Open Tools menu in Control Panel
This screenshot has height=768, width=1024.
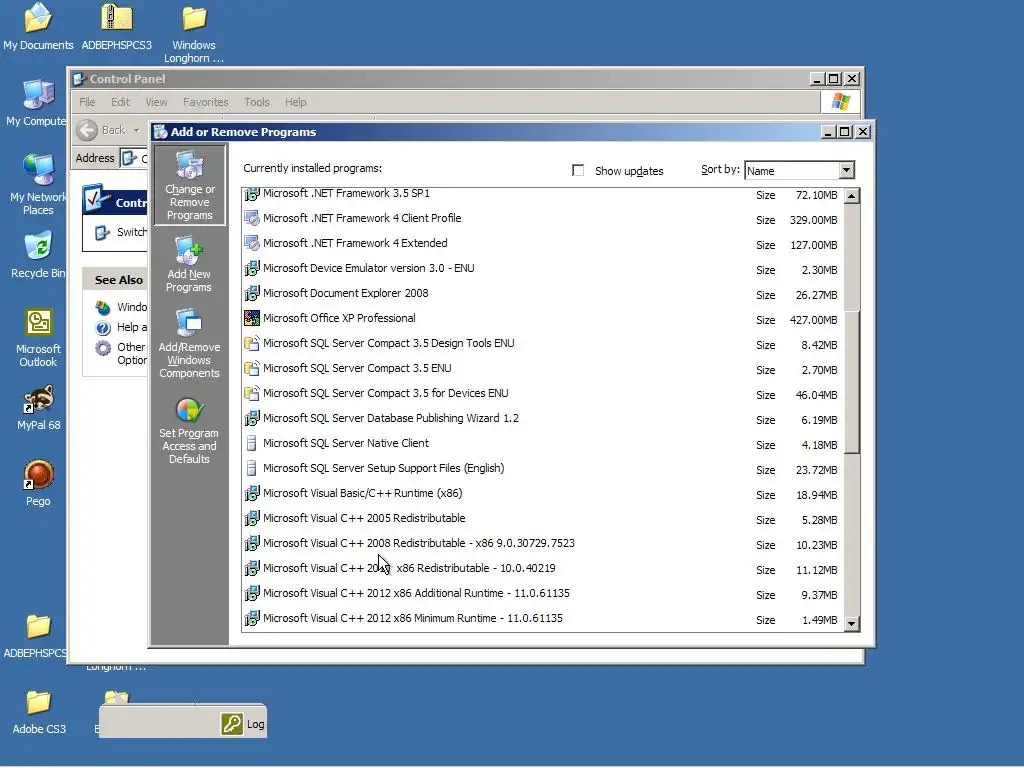click(x=257, y=102)
